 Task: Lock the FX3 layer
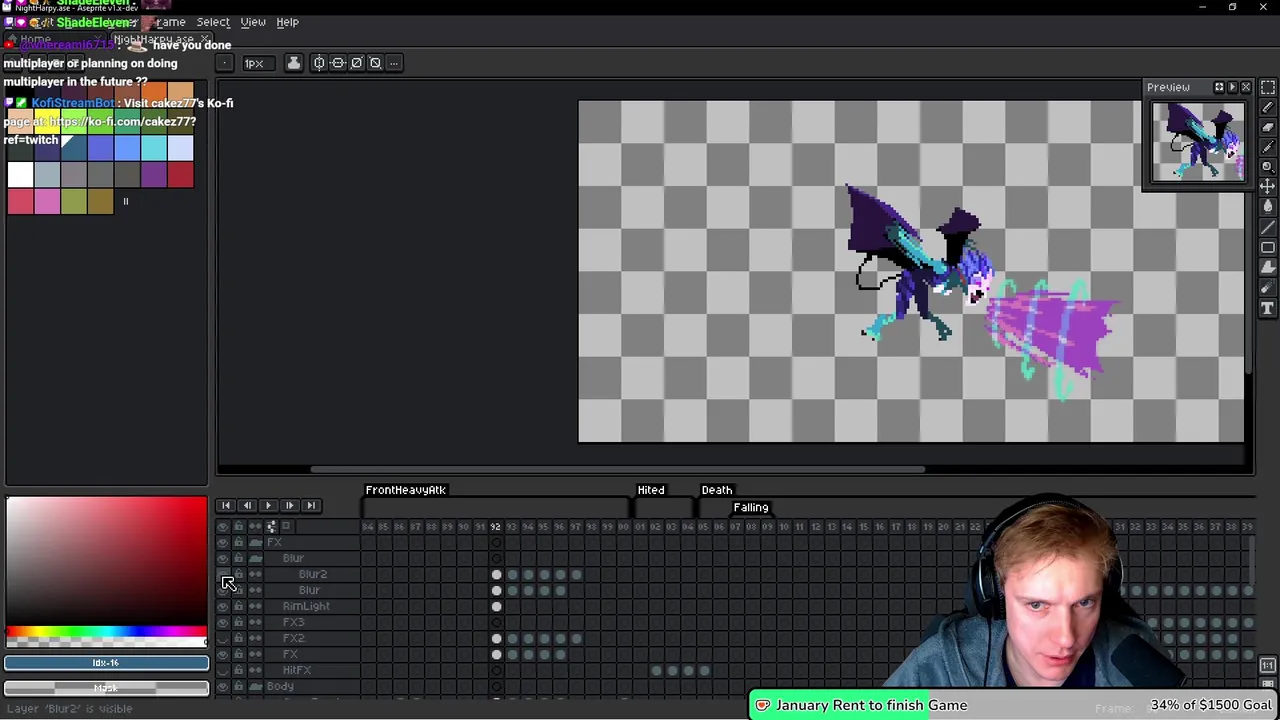pyautogui.click(x=239, y=622)
